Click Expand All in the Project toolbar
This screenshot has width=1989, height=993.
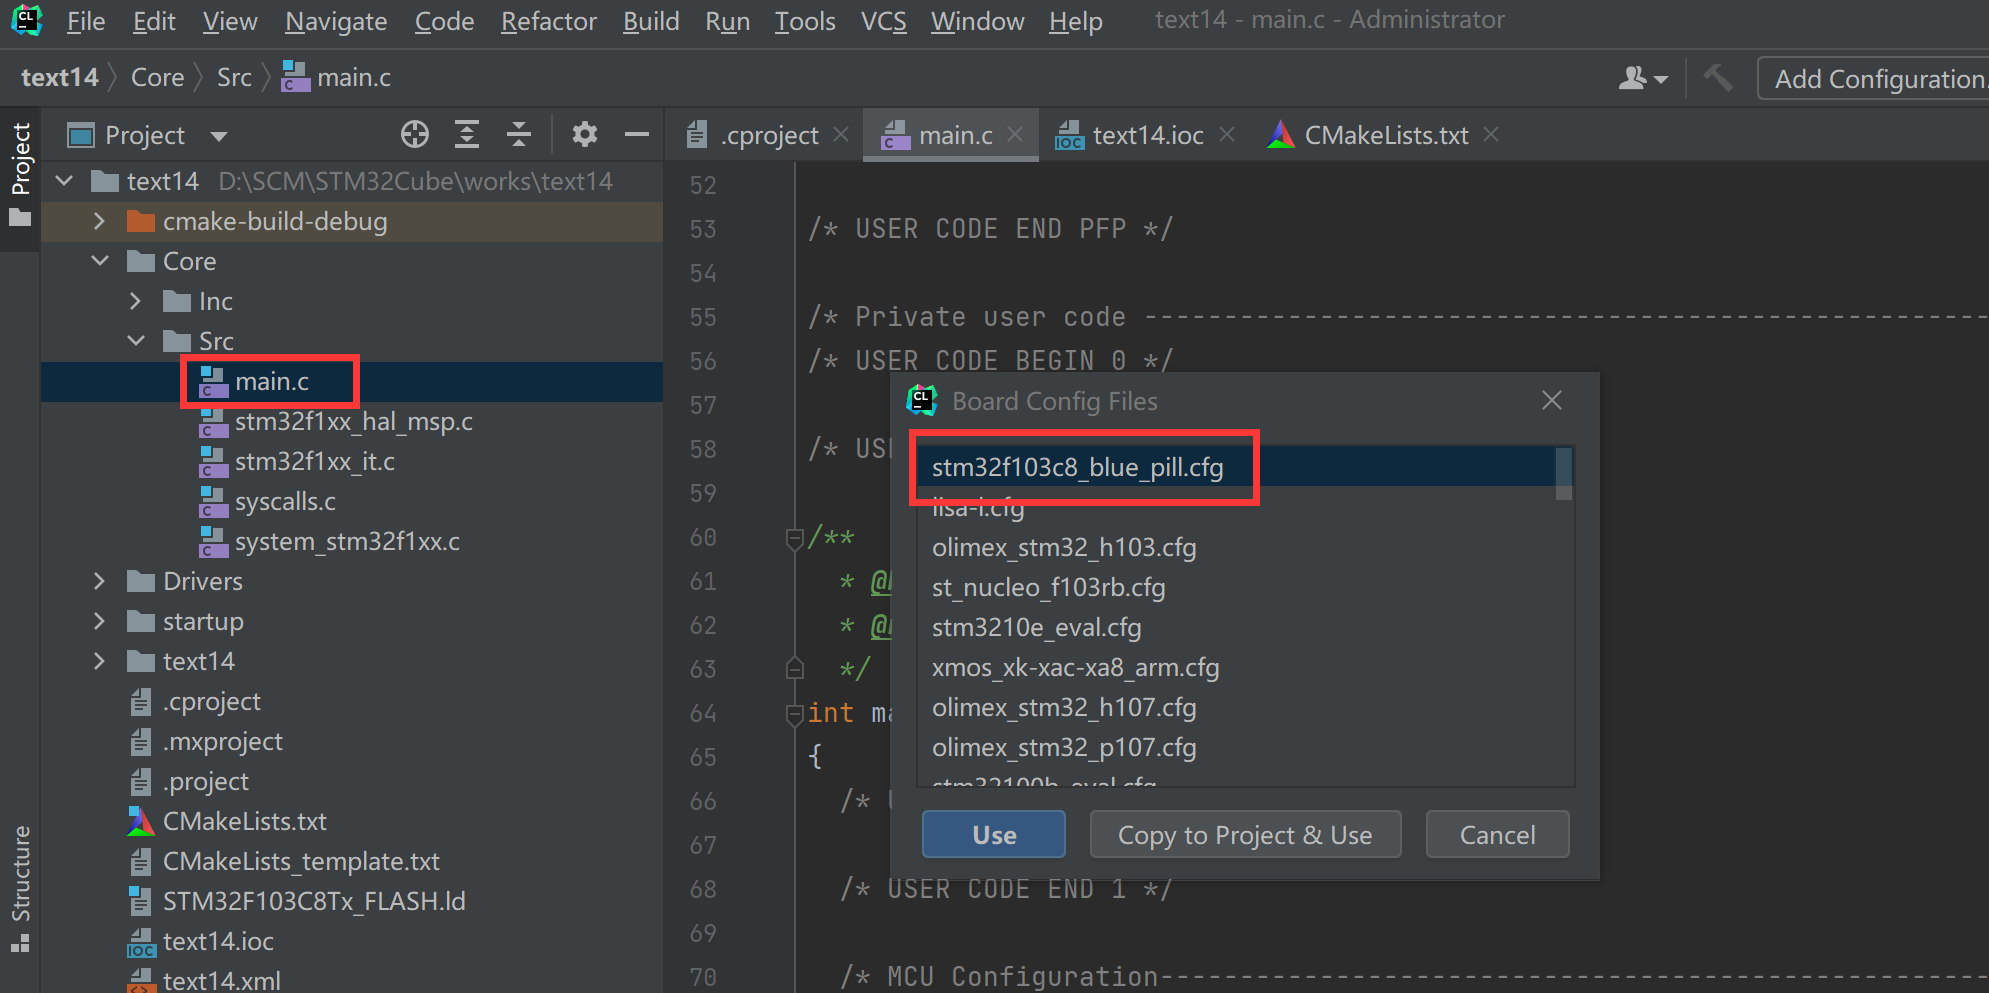pos(466,134)
